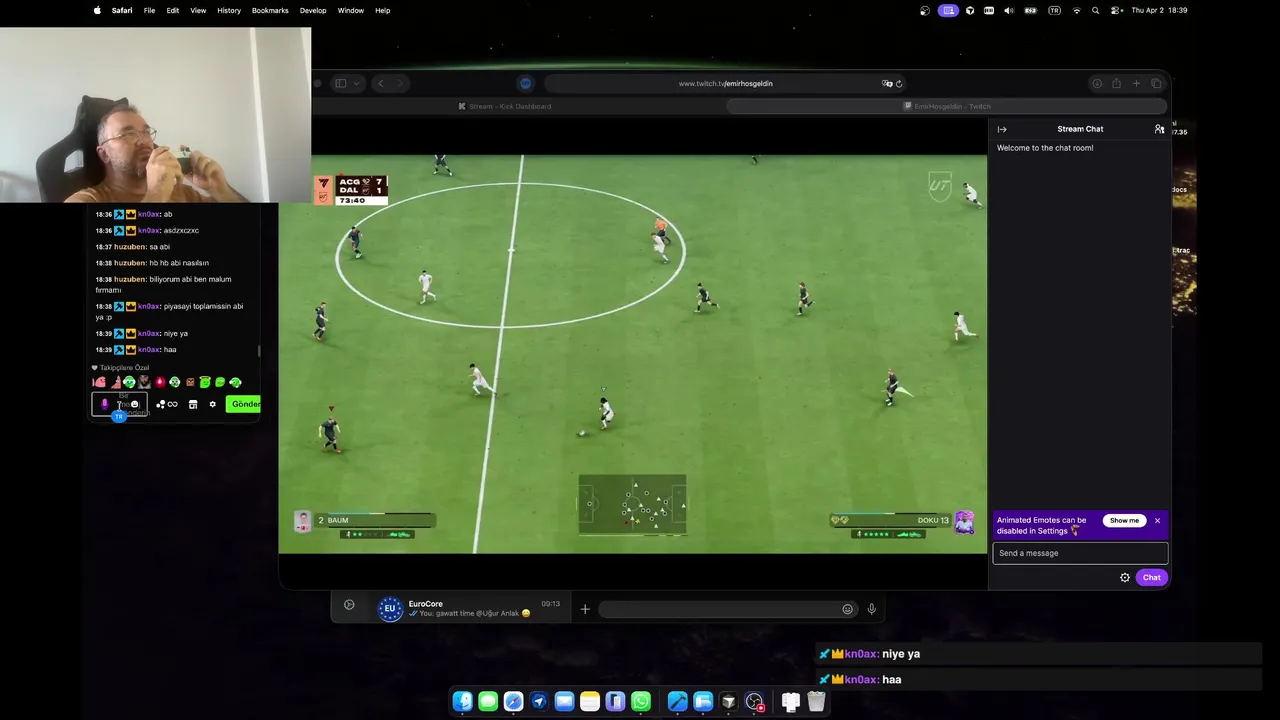This screenshot has width=1280, height=720.
Task: Click Safari back navigation arrow
Action: point(380,83)
